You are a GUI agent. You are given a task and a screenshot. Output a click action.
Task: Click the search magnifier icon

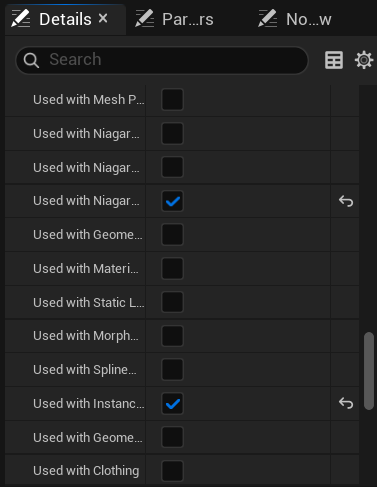tap(31, 60)
